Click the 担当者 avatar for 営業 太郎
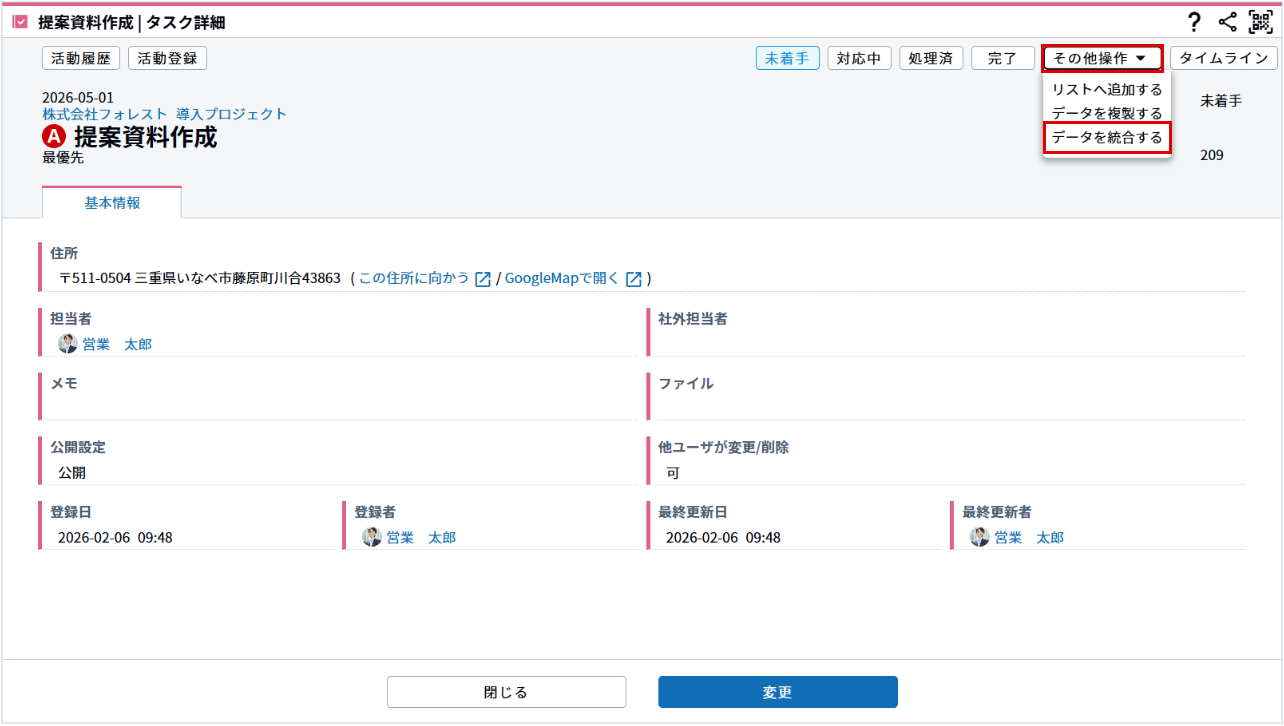 67,344
